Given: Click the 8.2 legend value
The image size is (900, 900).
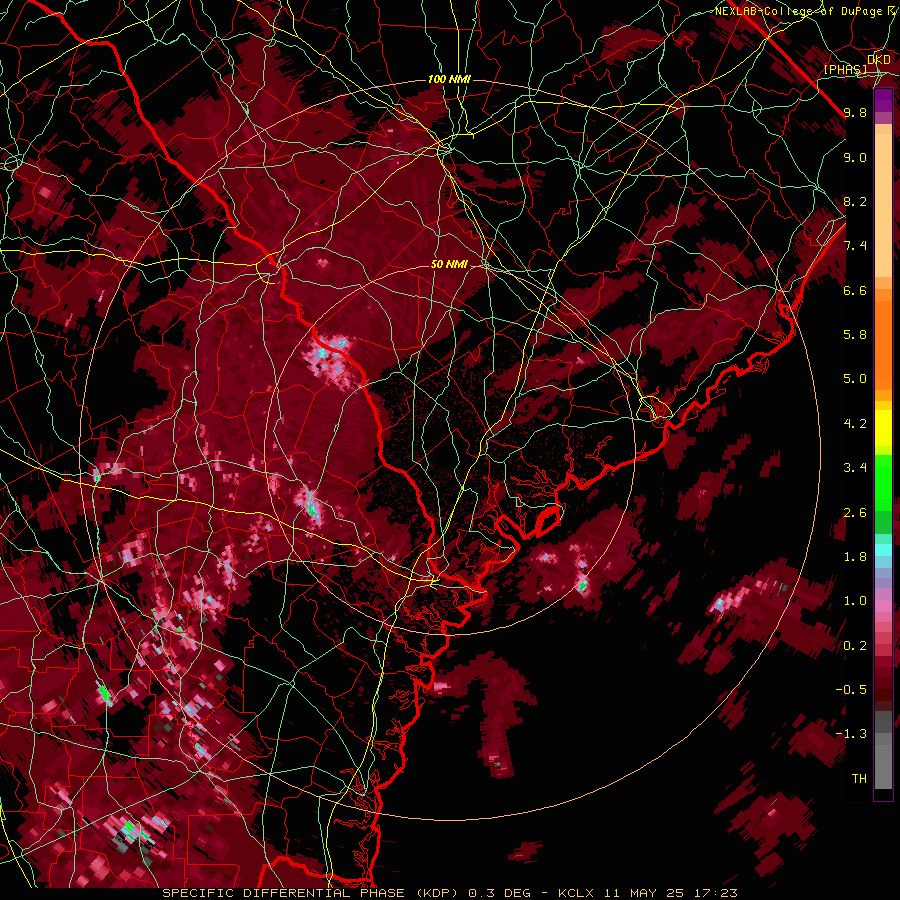Looking at the screenshot, I should pos(855,201).
